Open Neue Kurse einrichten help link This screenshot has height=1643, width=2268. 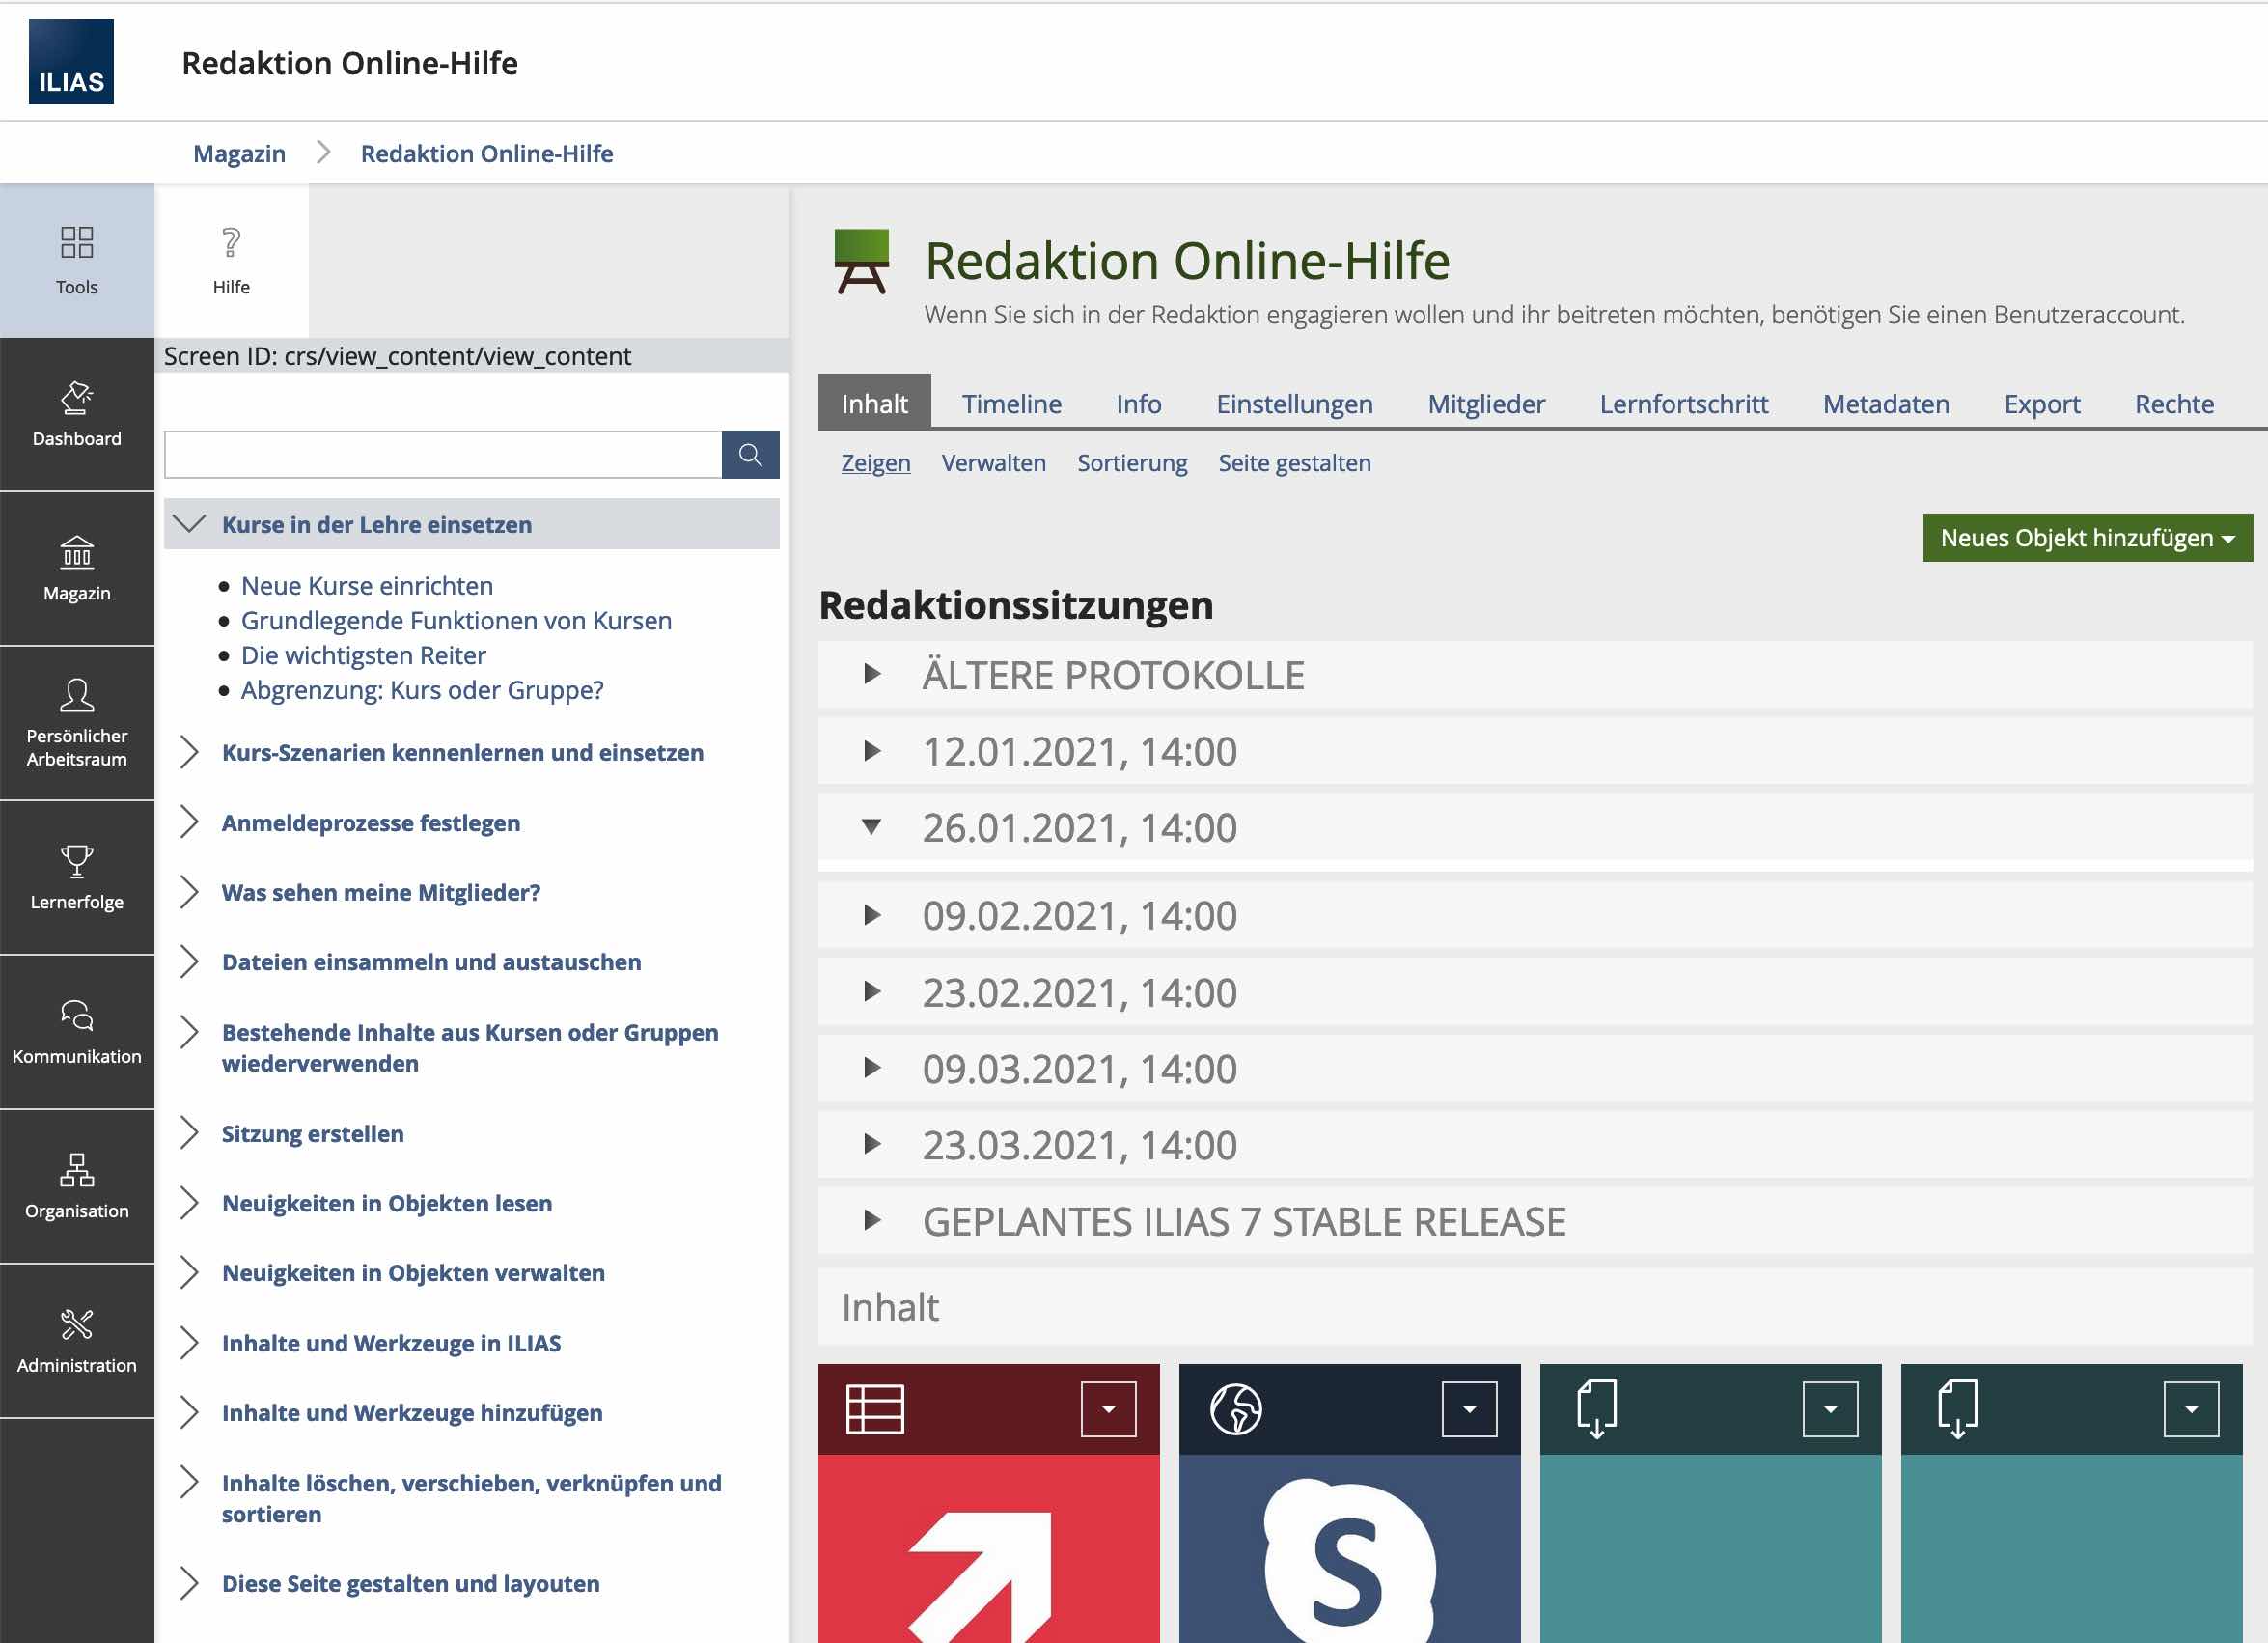pyautogui.click(x=367, y=585)
